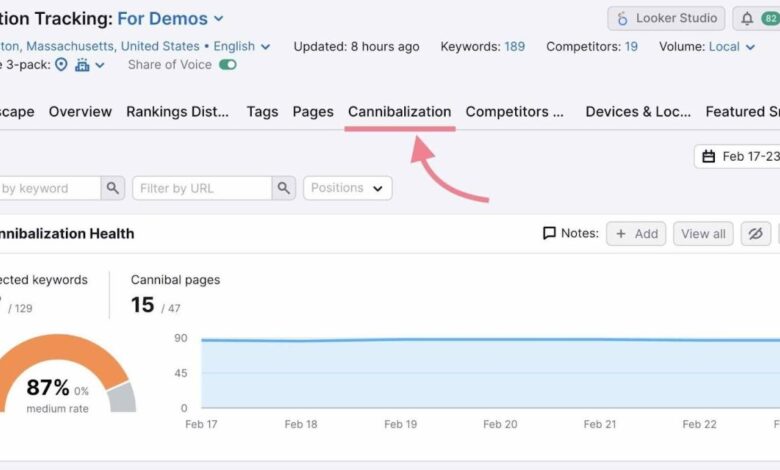This screenshot has width=780, height=470.
Task: Open the Looker Studio button
Action: [x=666, y=18]
